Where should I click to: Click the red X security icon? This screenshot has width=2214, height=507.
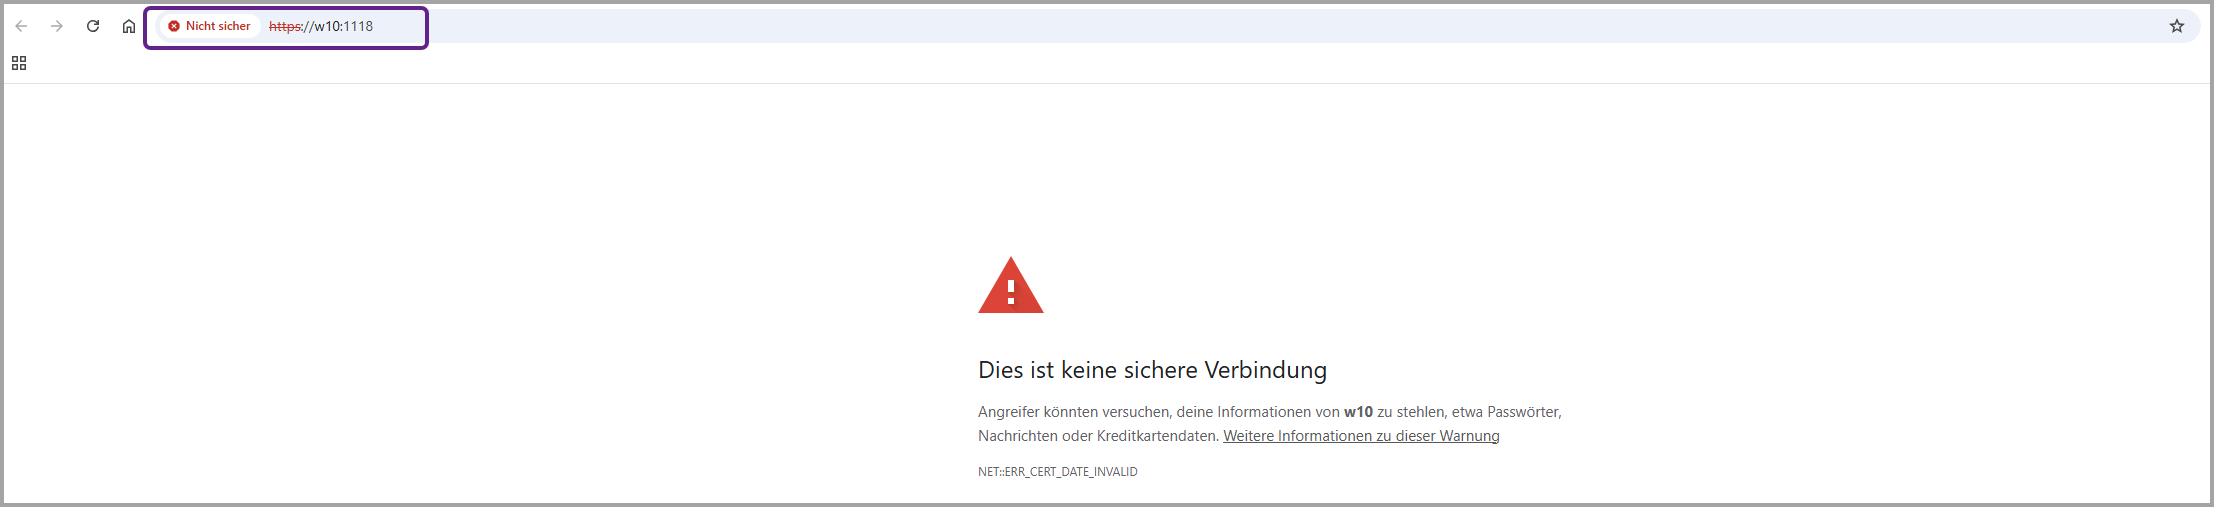174,26
